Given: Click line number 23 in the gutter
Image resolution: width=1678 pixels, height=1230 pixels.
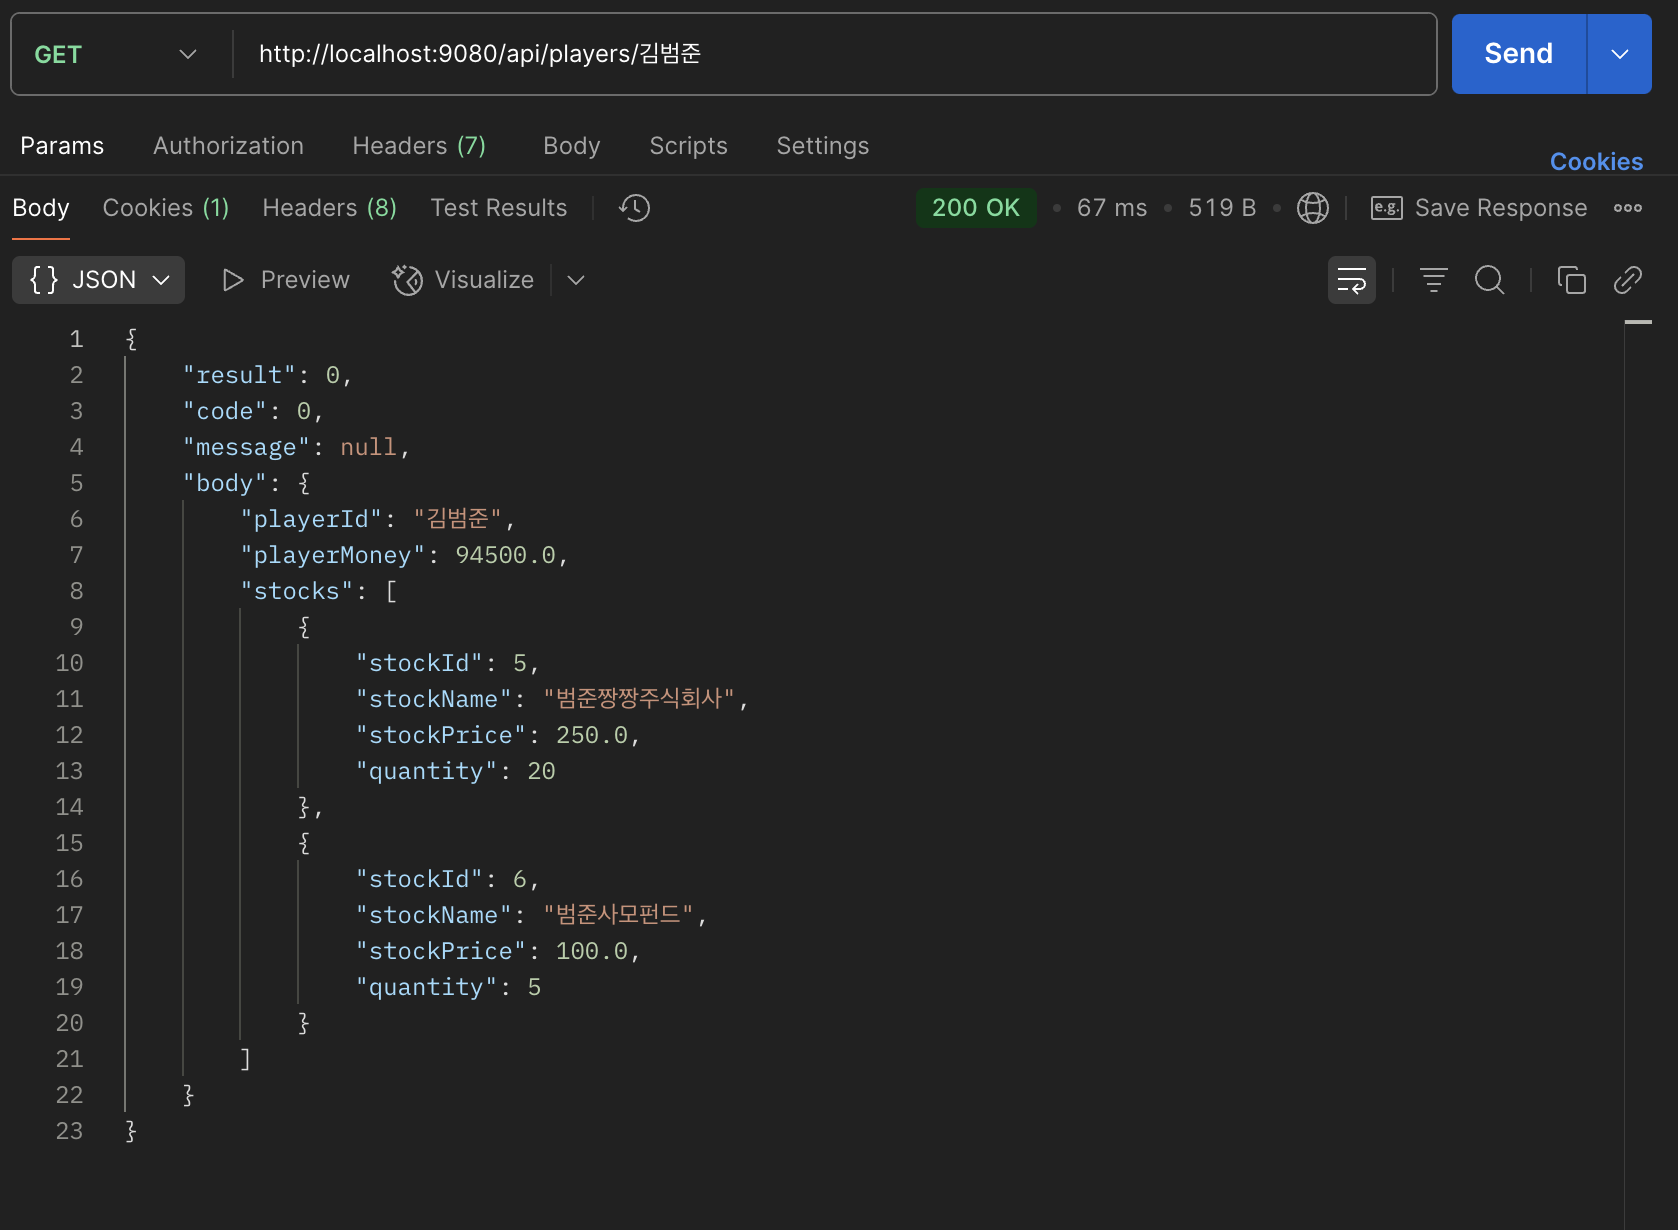Looking at the screenshot, I should click(69, 1131).
